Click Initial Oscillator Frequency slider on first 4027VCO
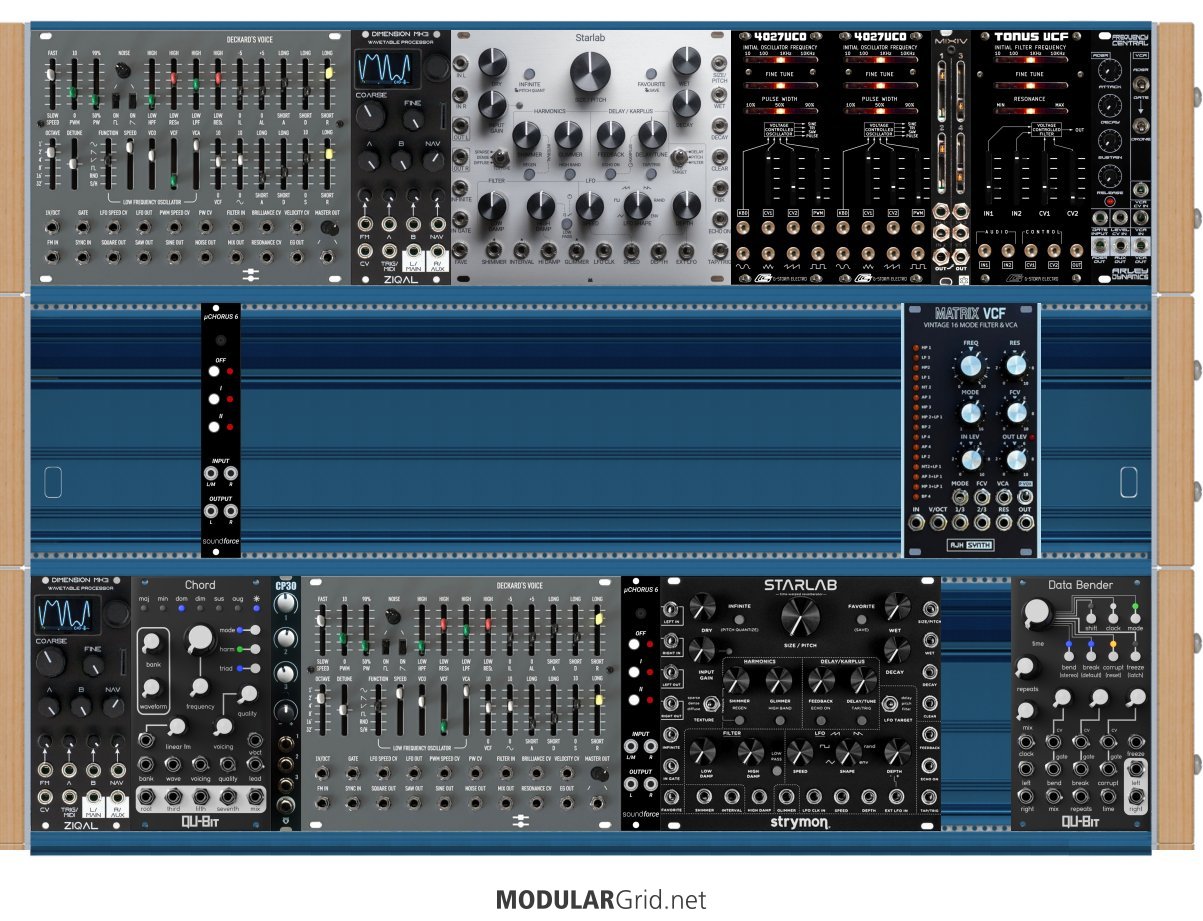 point(783,59)
